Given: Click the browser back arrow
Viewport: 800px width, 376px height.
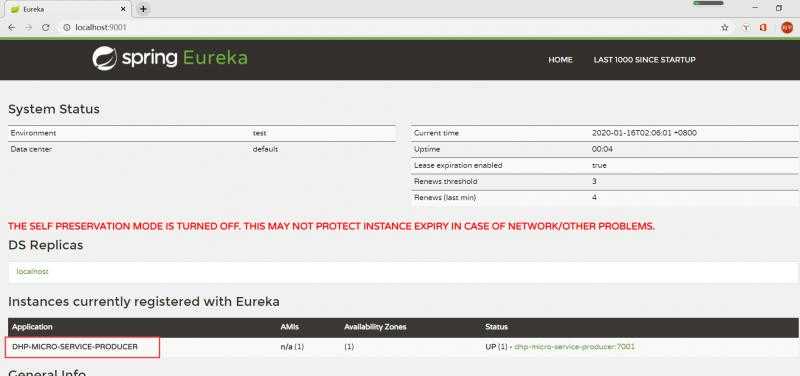Looking at the screenshot, I should (x=12, y=28).
